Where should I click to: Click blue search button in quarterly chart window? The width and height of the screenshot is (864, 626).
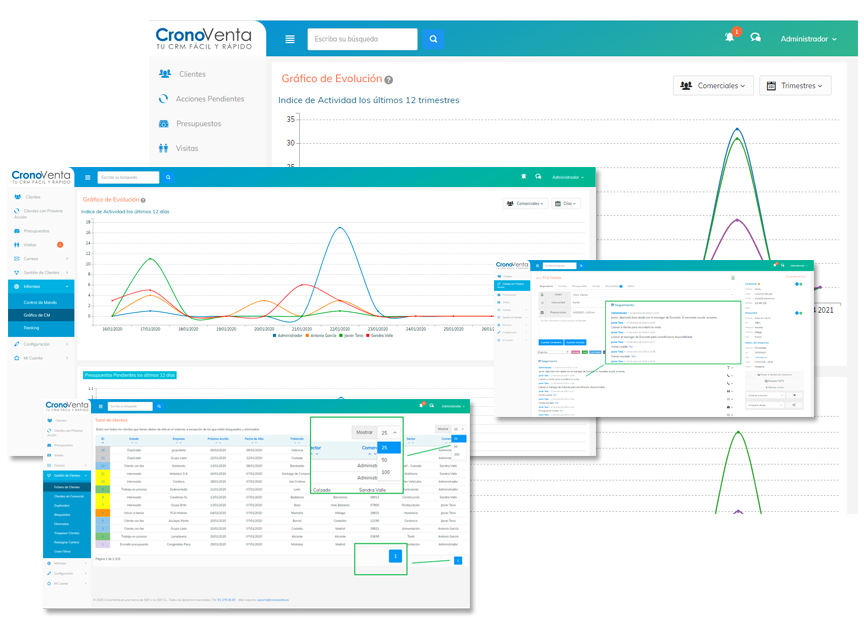tap(433, 39)
